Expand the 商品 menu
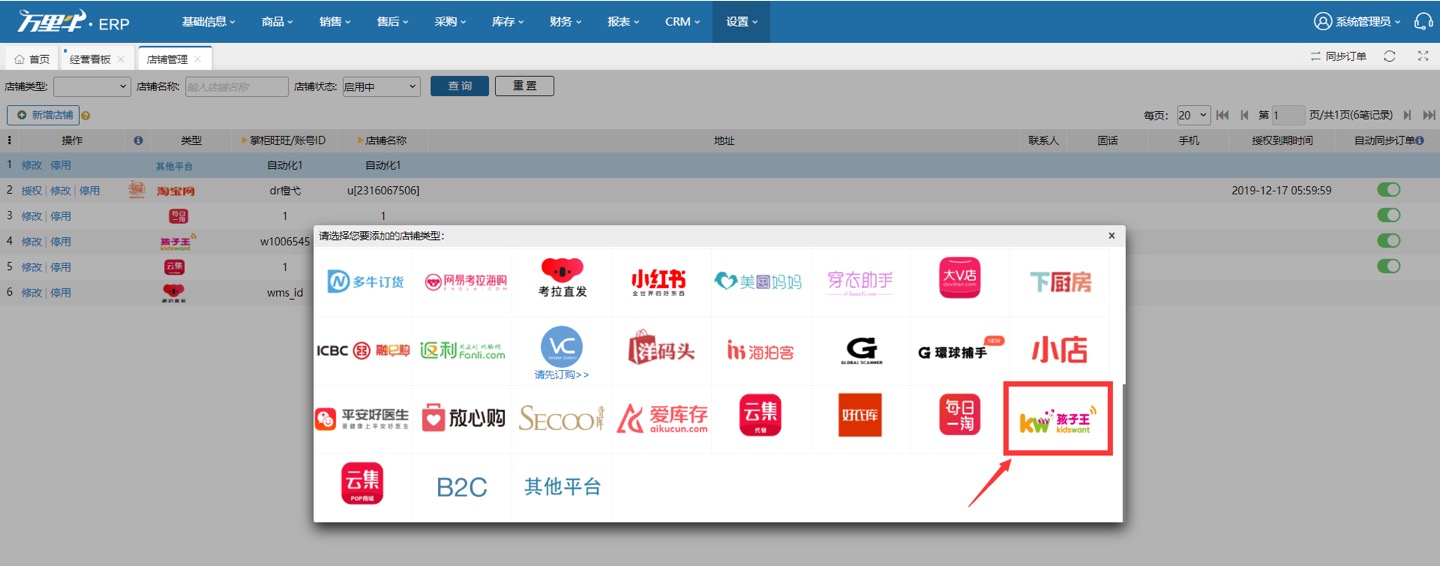 (278, 21)
